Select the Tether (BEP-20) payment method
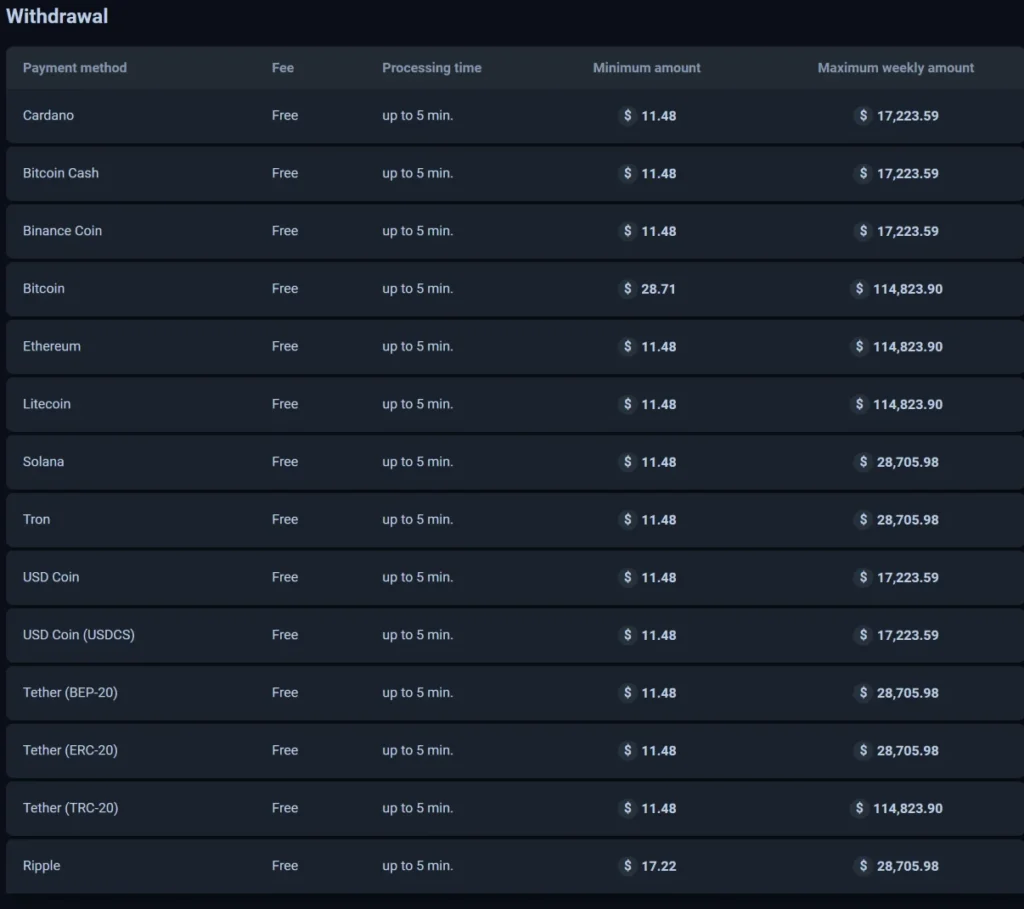 (70, 693)
